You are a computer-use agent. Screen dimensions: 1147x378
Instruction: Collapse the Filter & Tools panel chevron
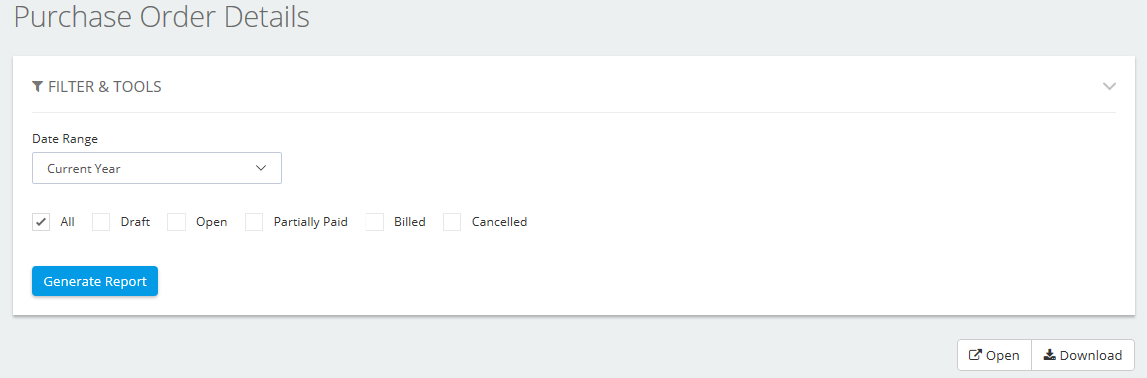point(1109,86)
